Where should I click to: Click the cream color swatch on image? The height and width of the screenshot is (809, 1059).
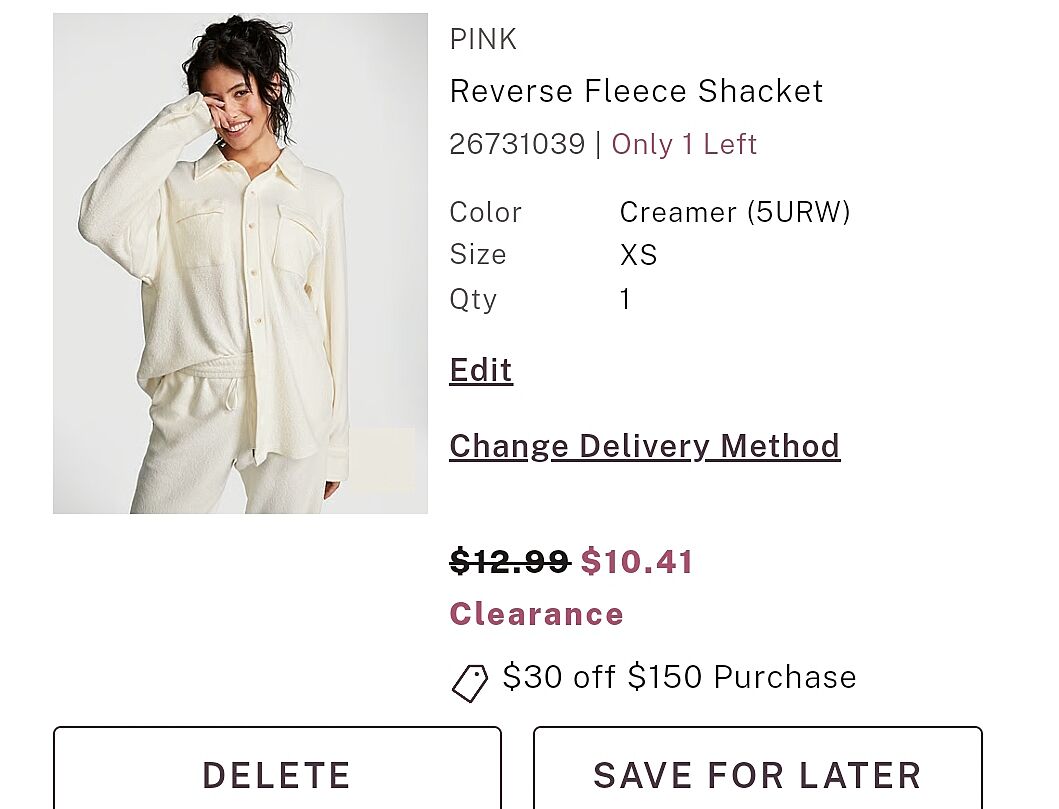[x=381, y=460]
